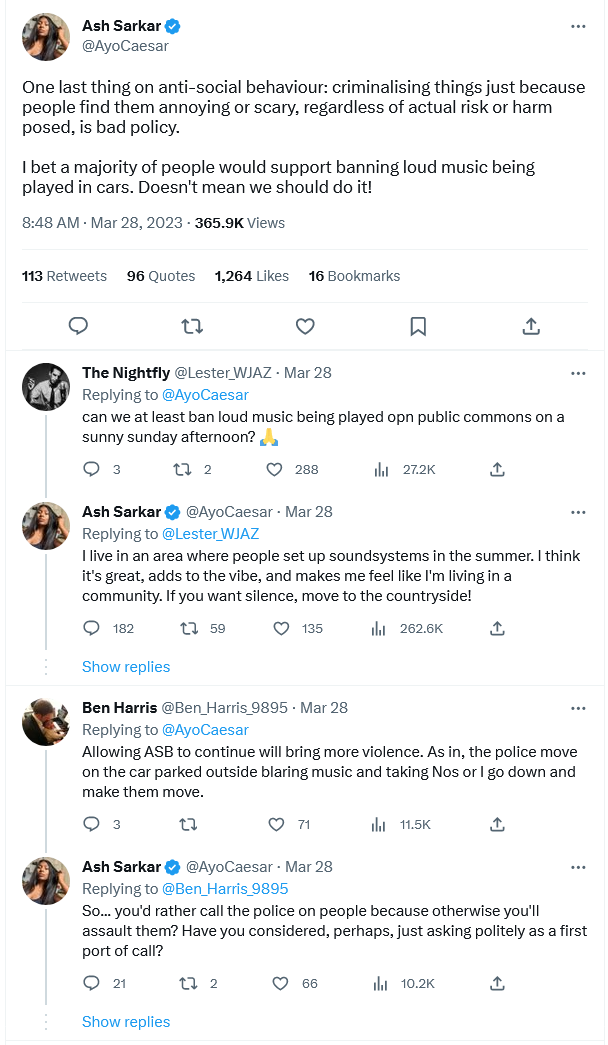608x1045 pixels.
Task: Open more options on Ben Harris's reply
Action: point(578,708)
